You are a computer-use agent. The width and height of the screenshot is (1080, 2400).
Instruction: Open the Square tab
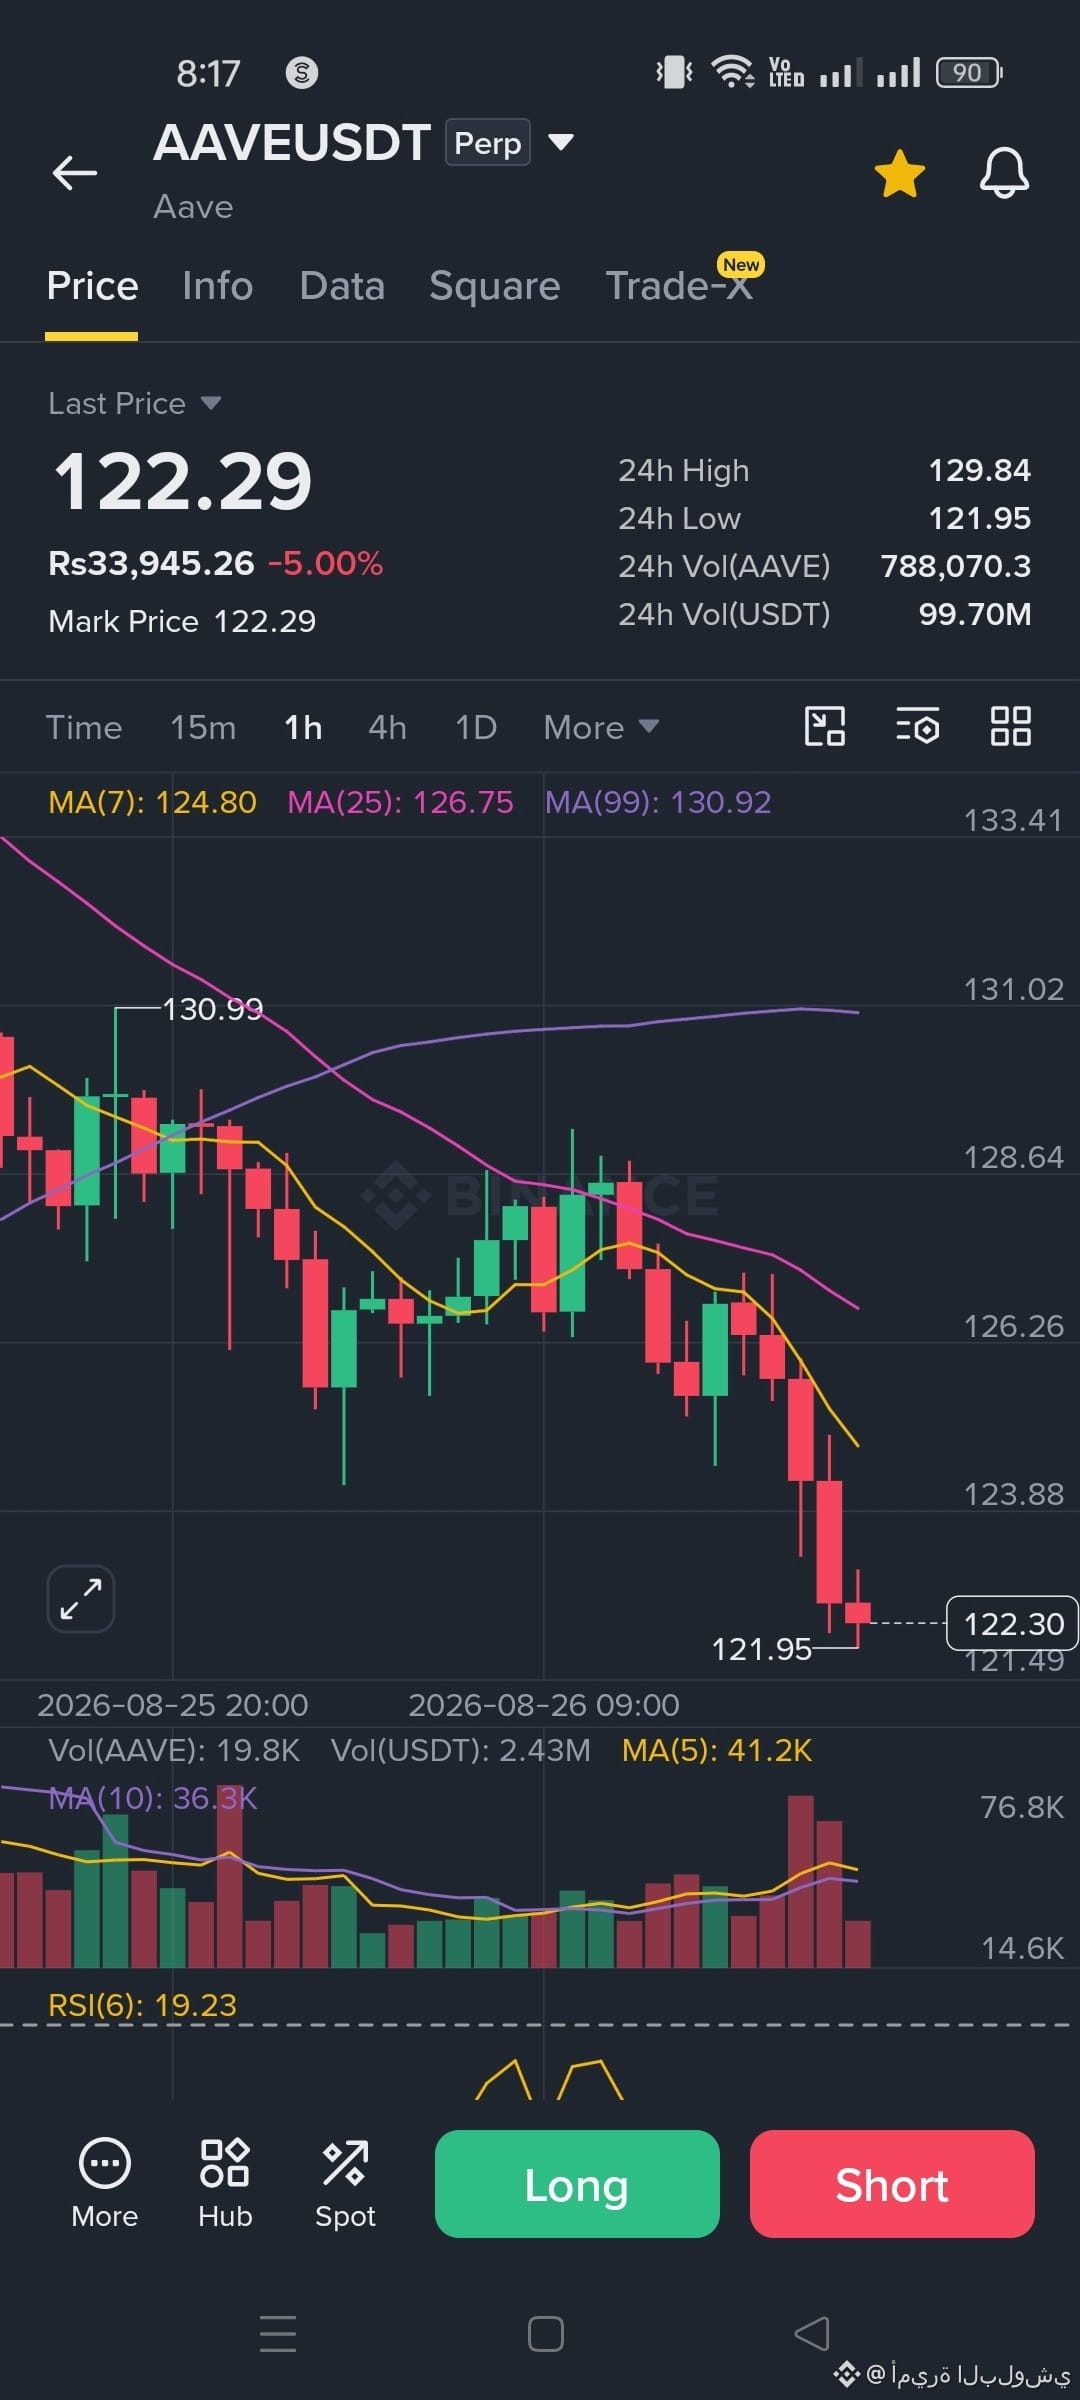(x=495, y=286)
